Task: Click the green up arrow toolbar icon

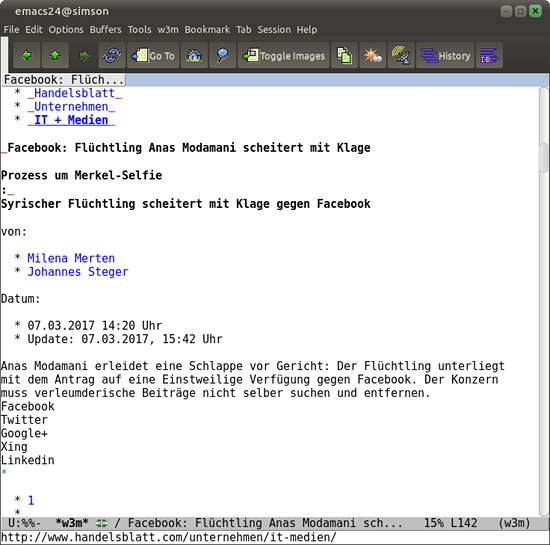Action: [55, 55]
